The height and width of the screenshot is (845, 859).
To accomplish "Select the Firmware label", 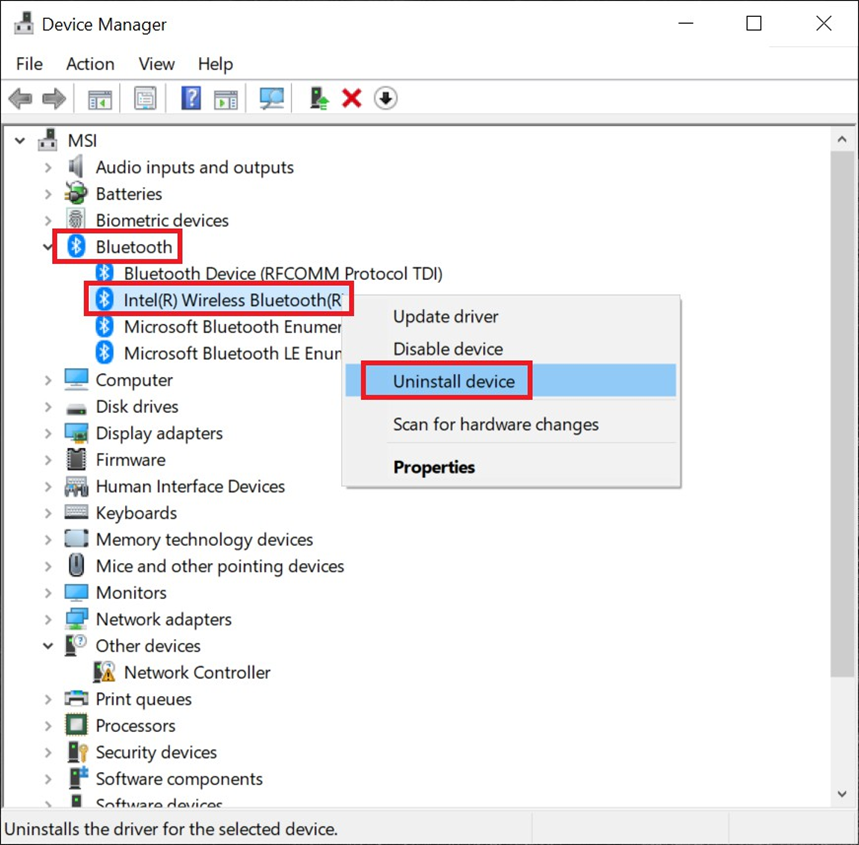I will (x=130, y=460).
